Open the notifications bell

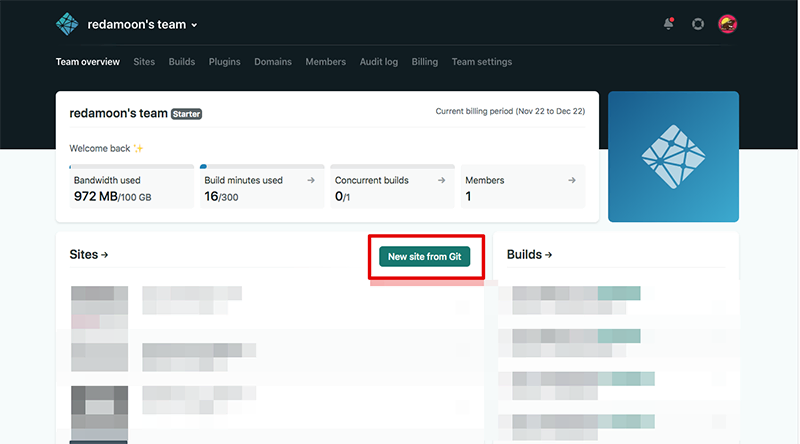pyautogui.click(x=668, y=23)
